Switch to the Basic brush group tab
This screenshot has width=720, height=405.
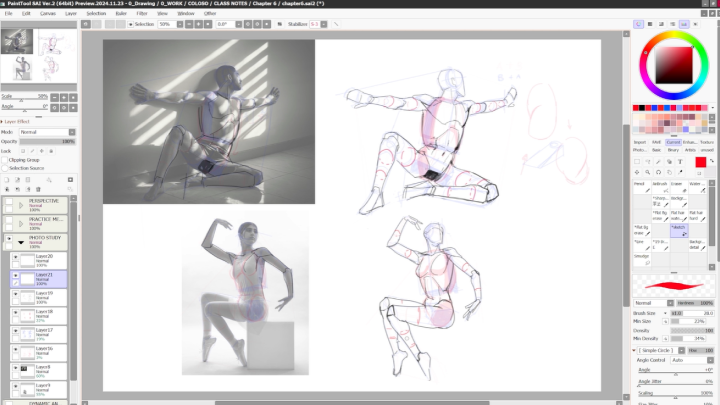(657, 150)
